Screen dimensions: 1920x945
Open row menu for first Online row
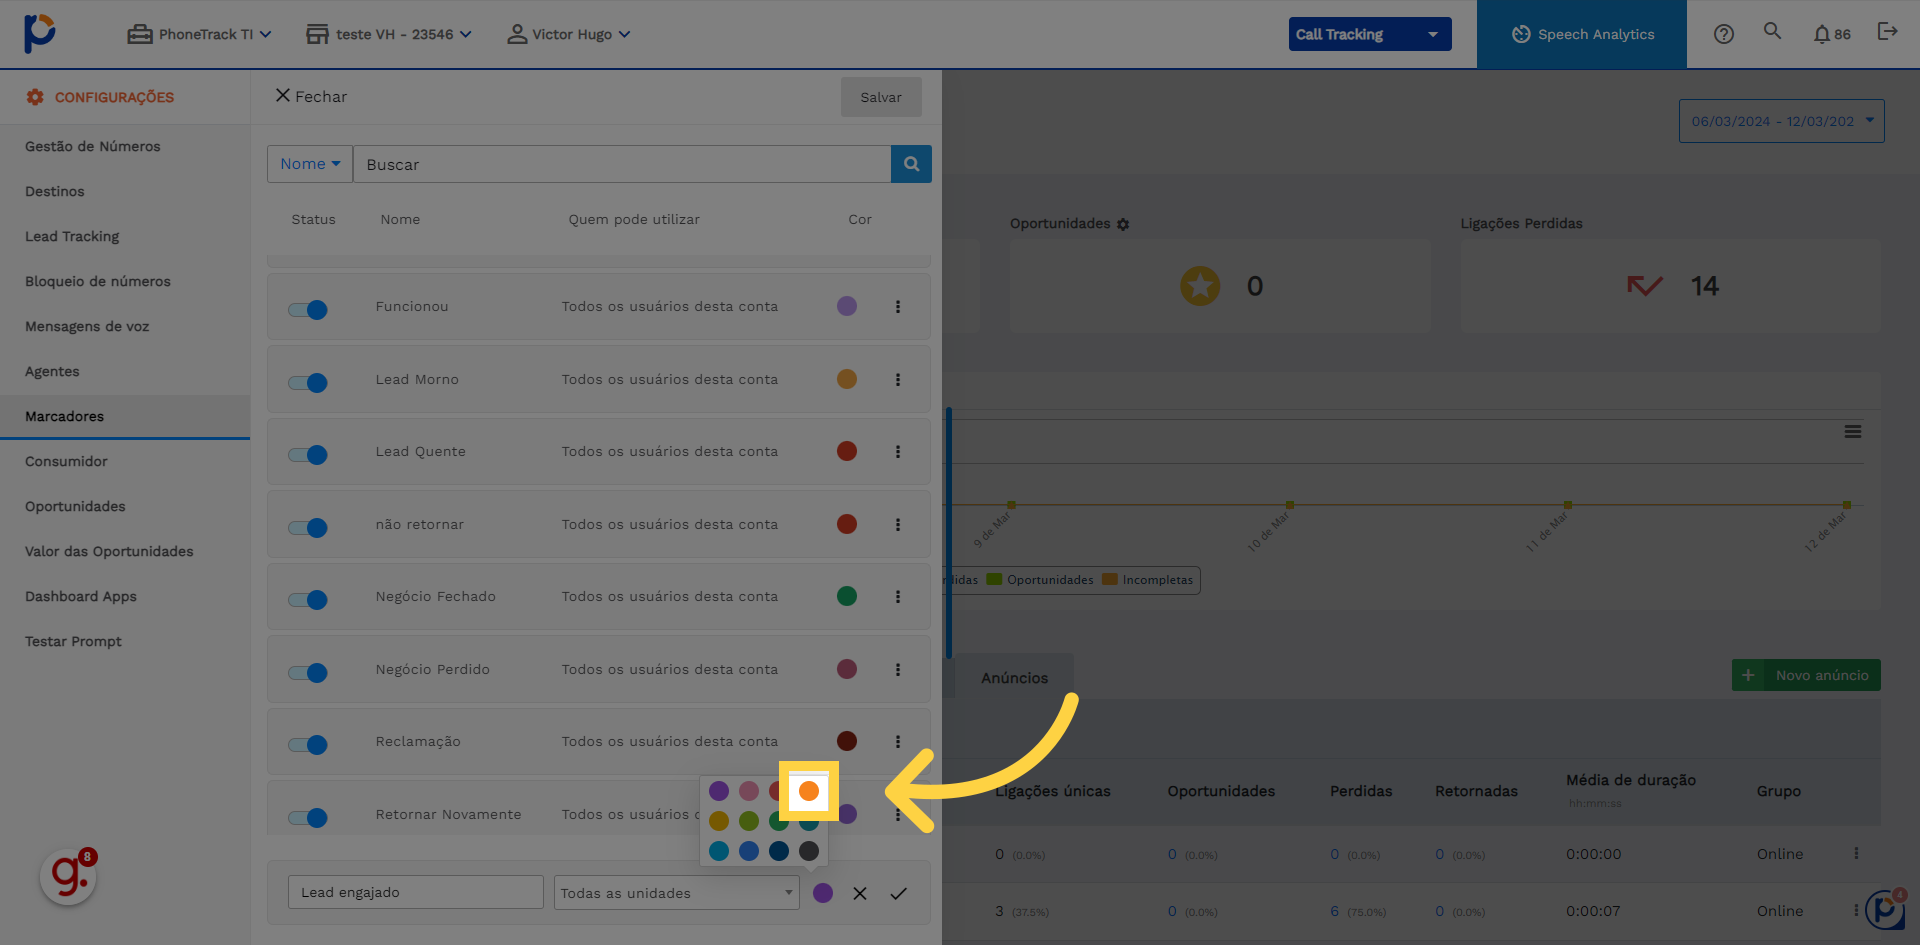coord(1856,854)
